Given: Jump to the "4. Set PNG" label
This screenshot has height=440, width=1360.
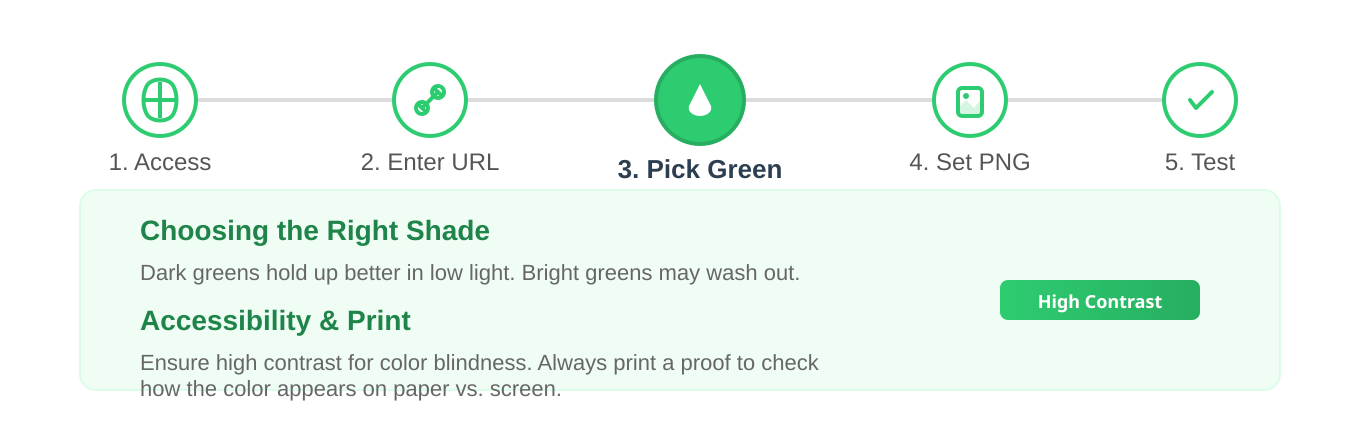Looking at the screenshot, I should click(970, 162).
